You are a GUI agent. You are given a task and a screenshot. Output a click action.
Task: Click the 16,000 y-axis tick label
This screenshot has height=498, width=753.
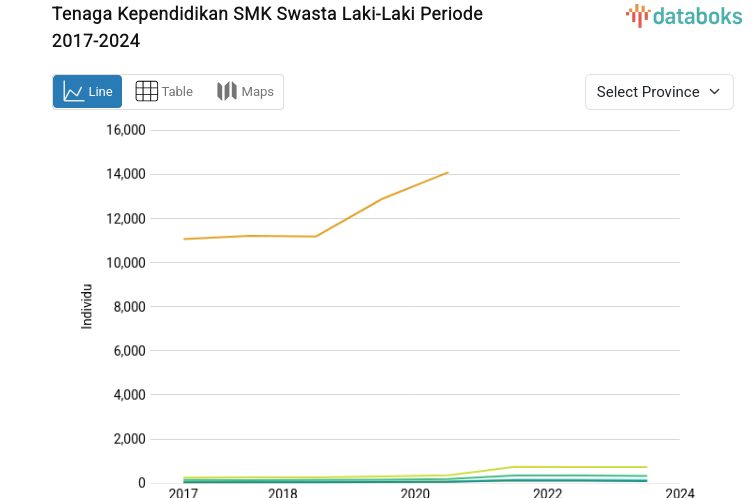pyautogui.click(x=126, y=130)
